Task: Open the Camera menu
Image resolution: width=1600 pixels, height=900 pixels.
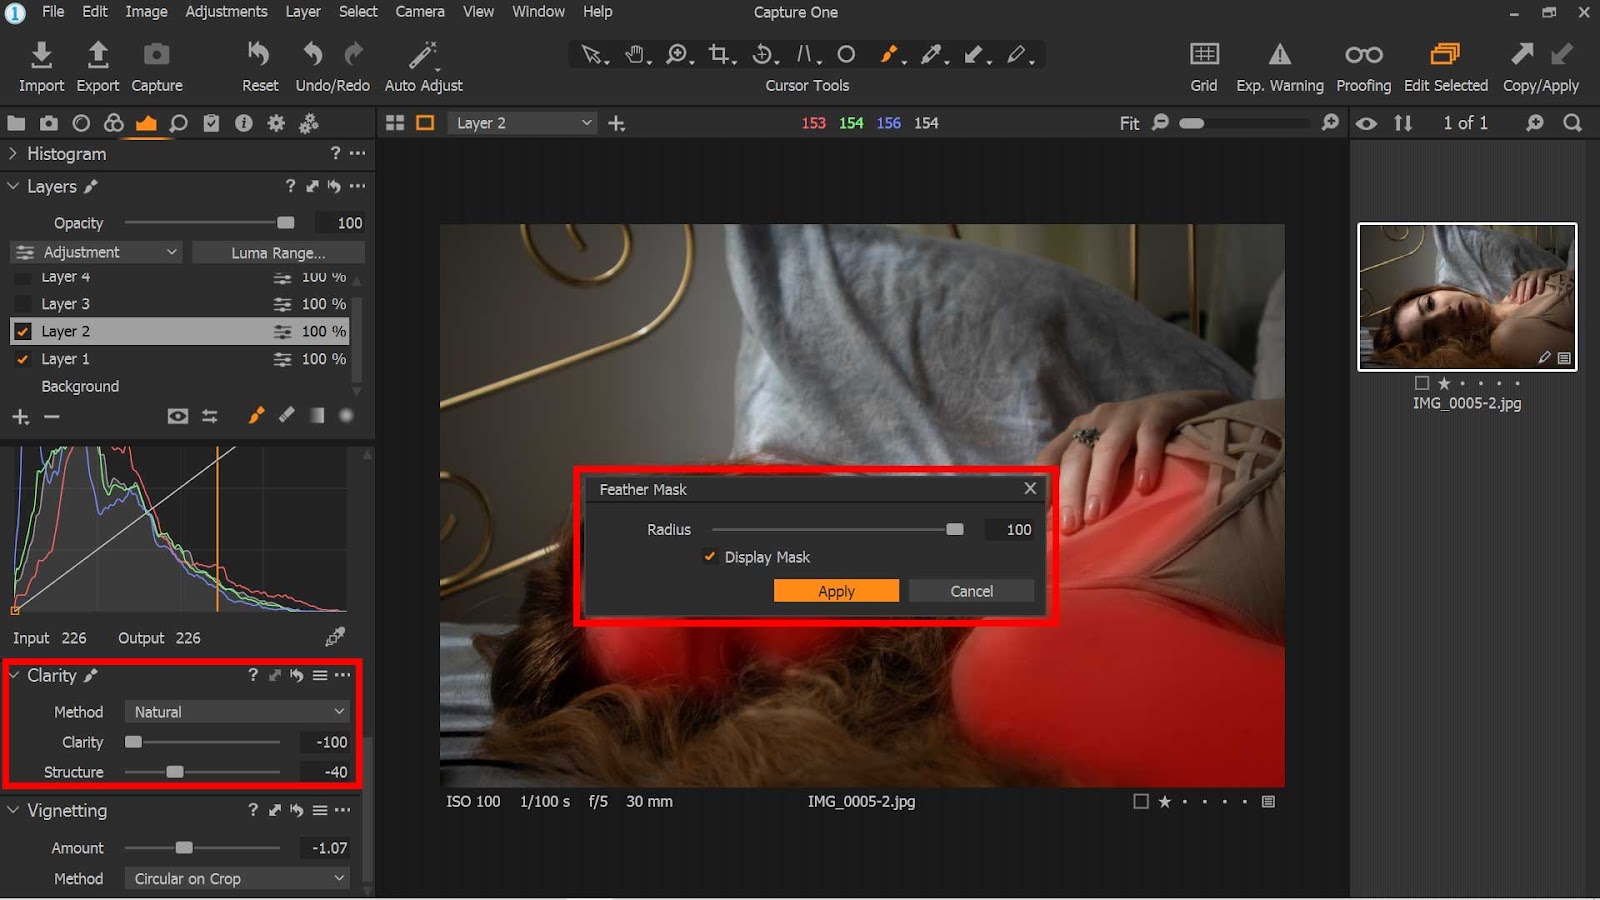Action: coord(419,12)
